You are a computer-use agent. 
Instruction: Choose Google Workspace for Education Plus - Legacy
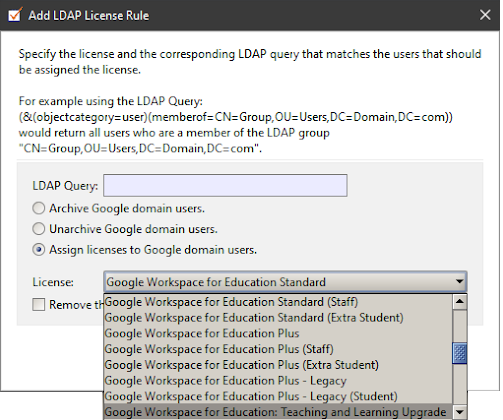[x=278, y=381]
